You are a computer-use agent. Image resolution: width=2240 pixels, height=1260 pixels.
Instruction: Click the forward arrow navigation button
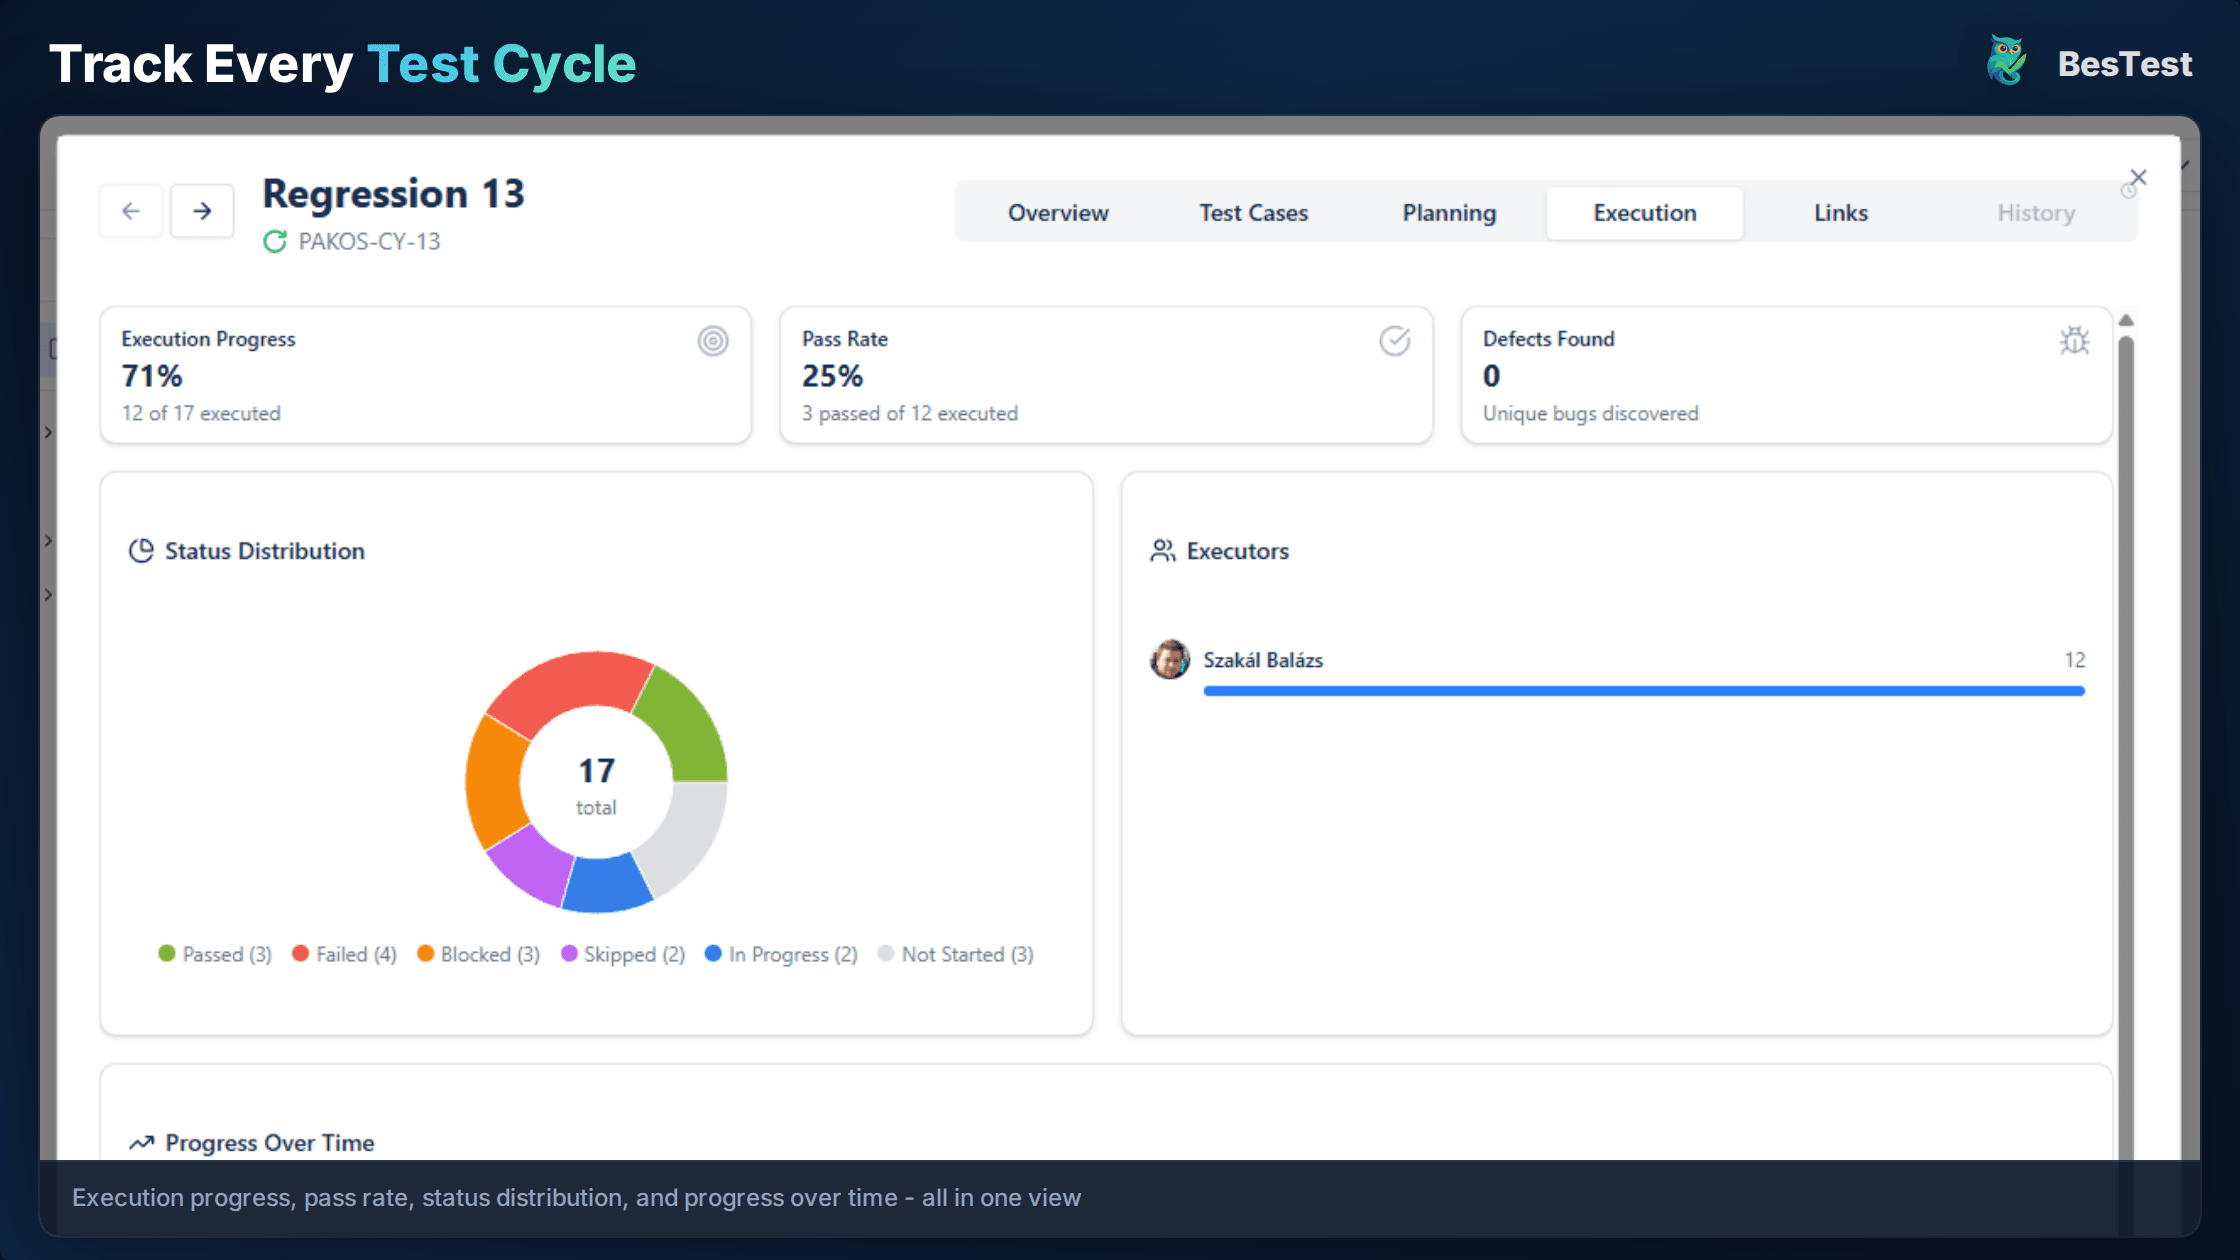click(x=202, y=211)
